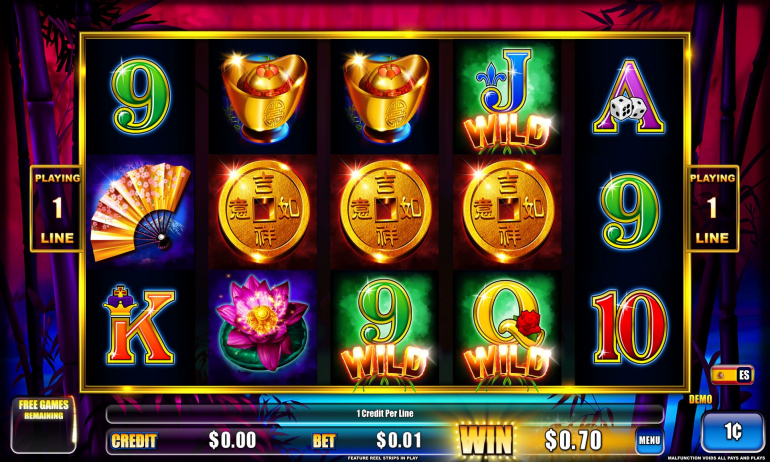Click the red 10 symbol
770x462 pixels.
click(630, 327)
